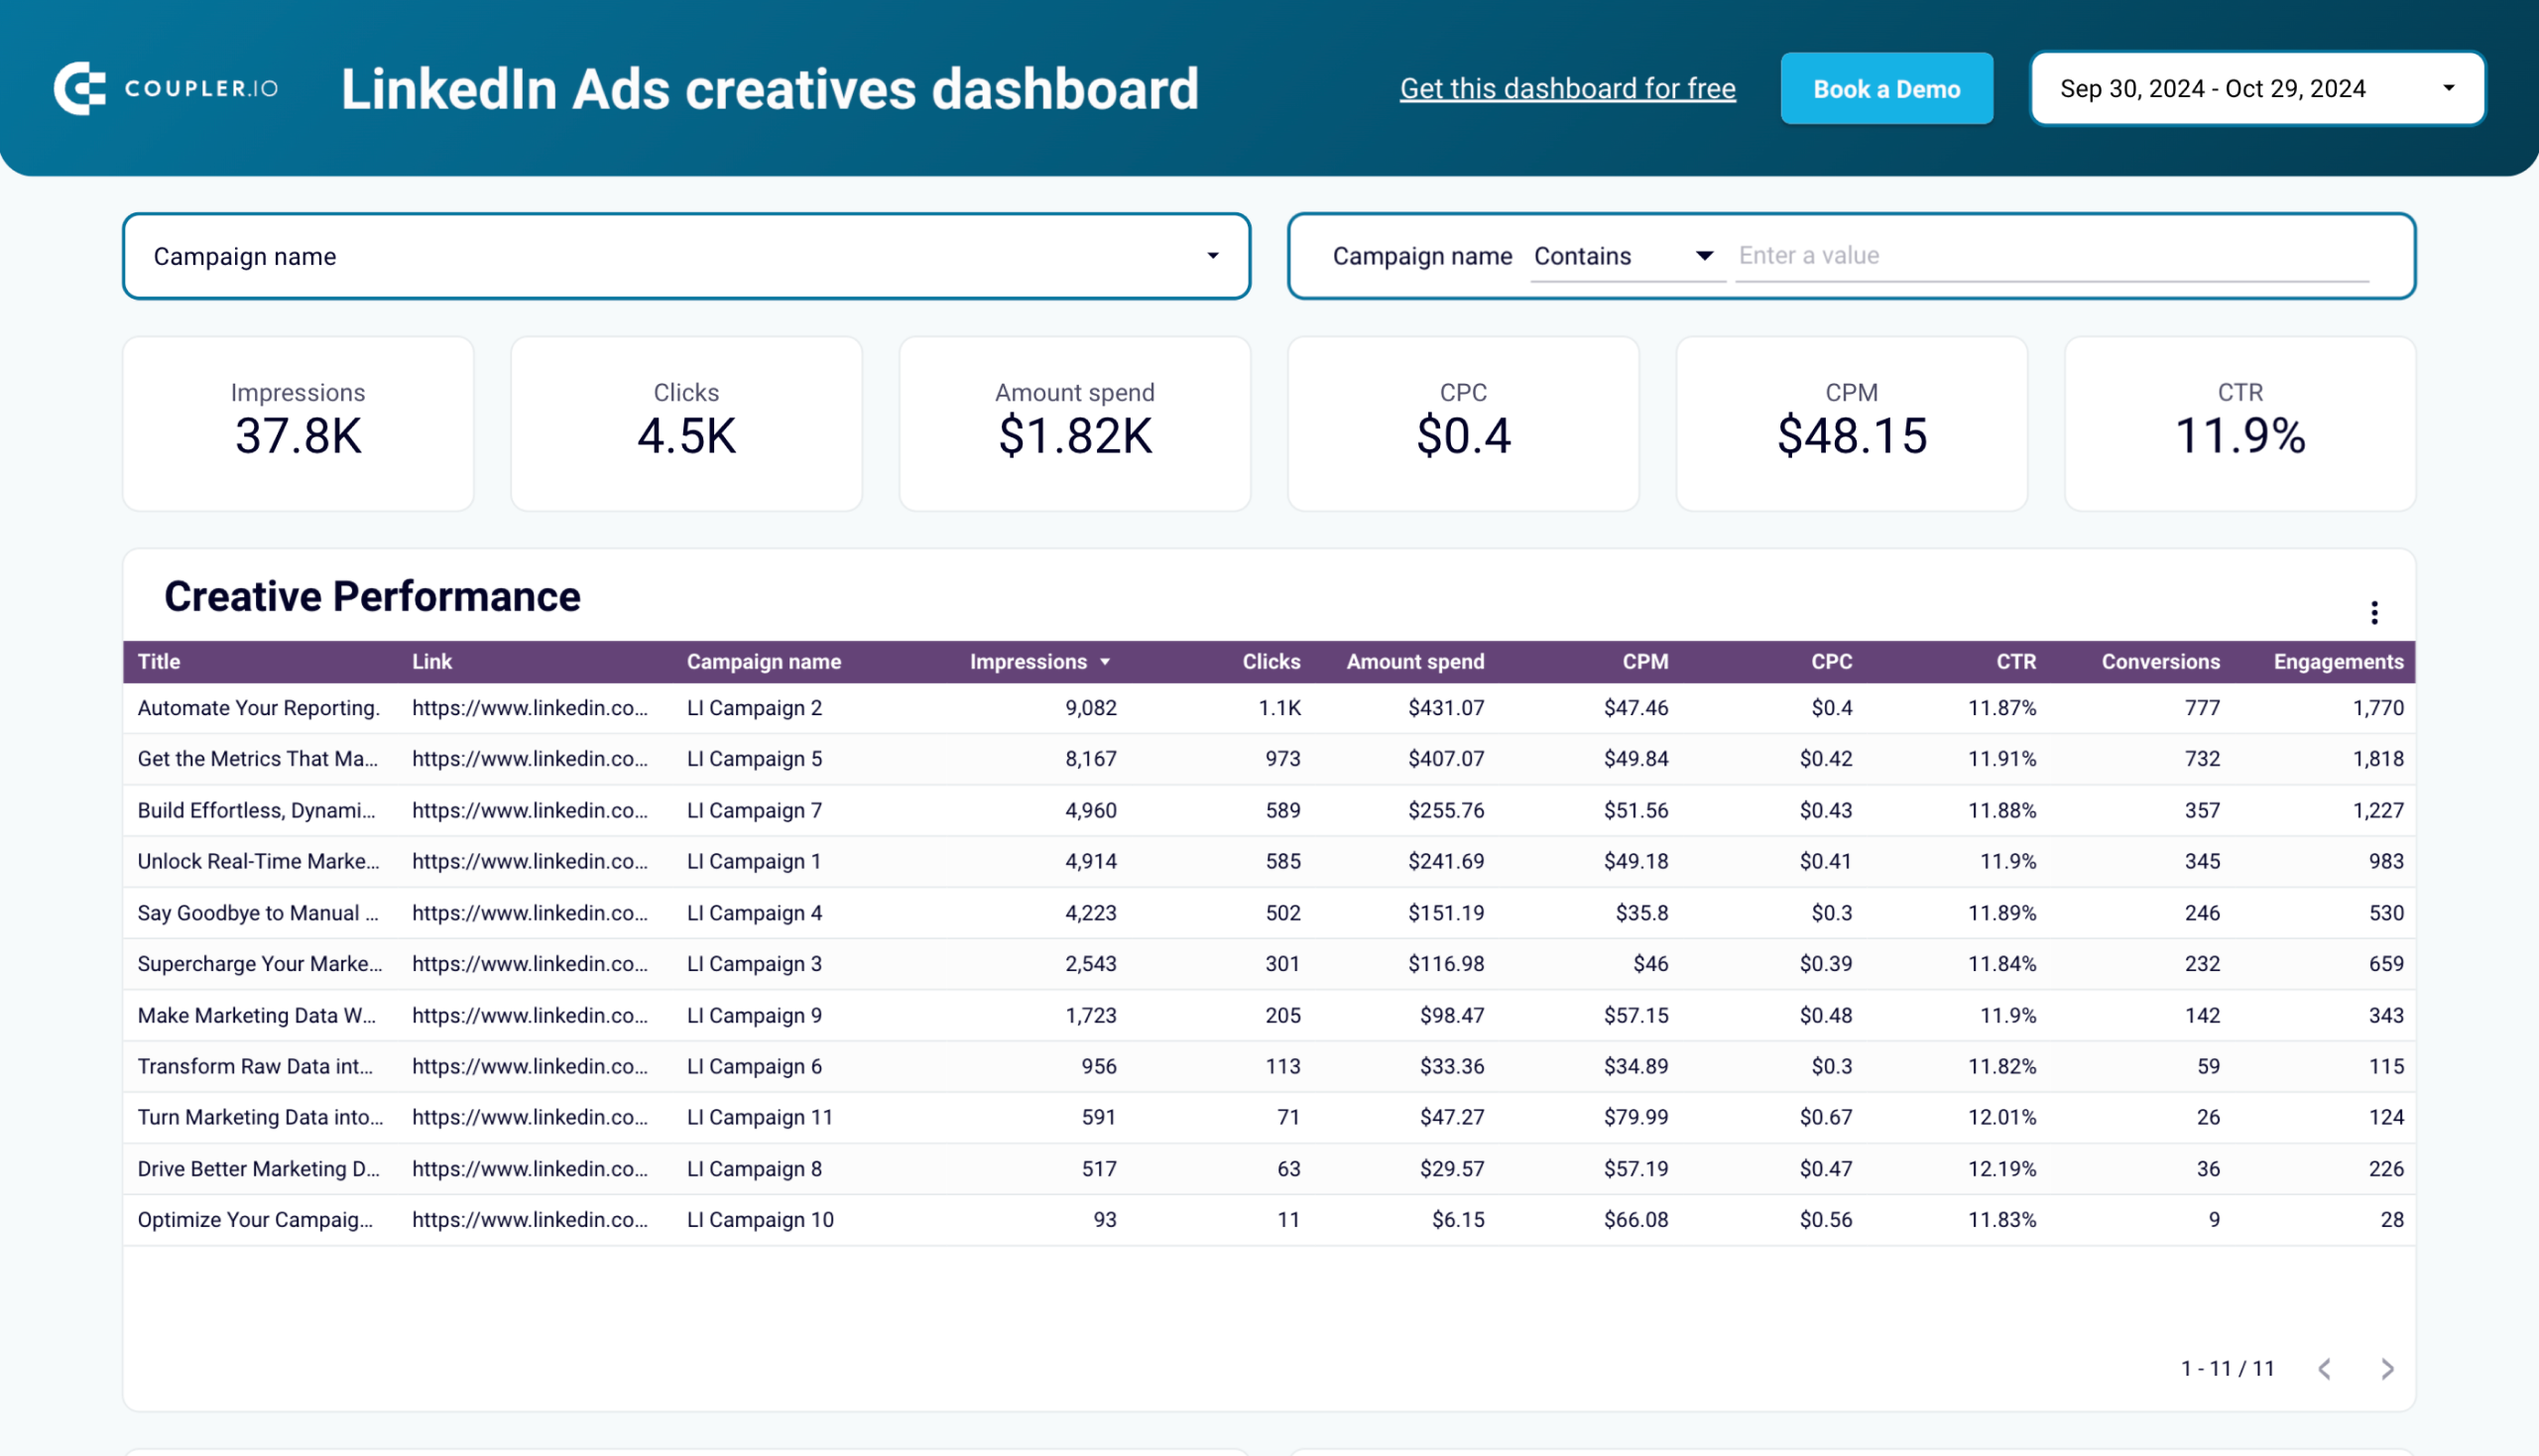
Task: Open the three-dot table options menu
Action: (x=2374, y=612)
